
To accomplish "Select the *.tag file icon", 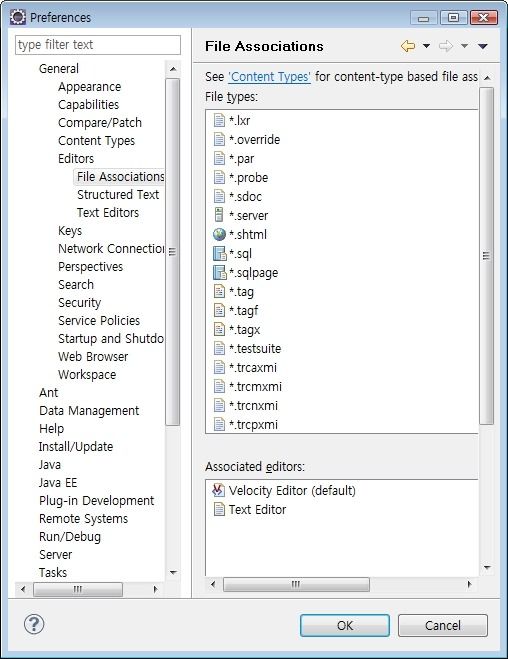I will [219, 291].
